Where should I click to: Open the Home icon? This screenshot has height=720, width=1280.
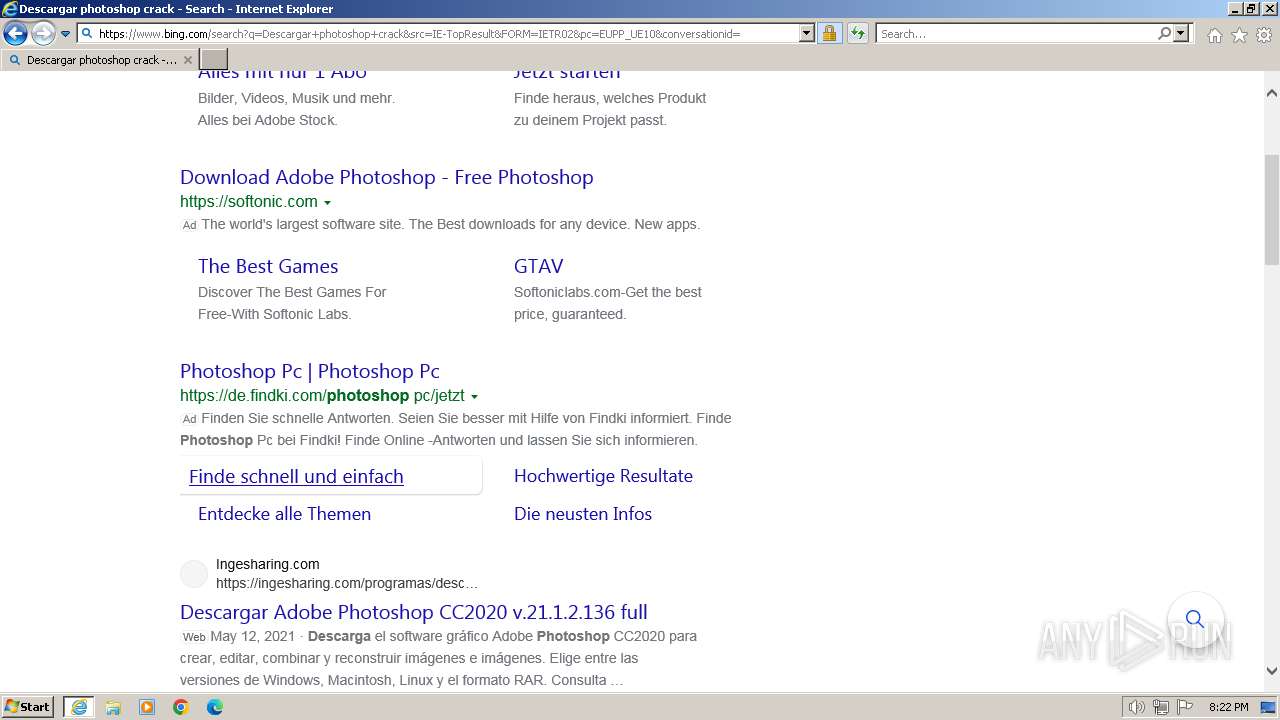(1214, 35)
